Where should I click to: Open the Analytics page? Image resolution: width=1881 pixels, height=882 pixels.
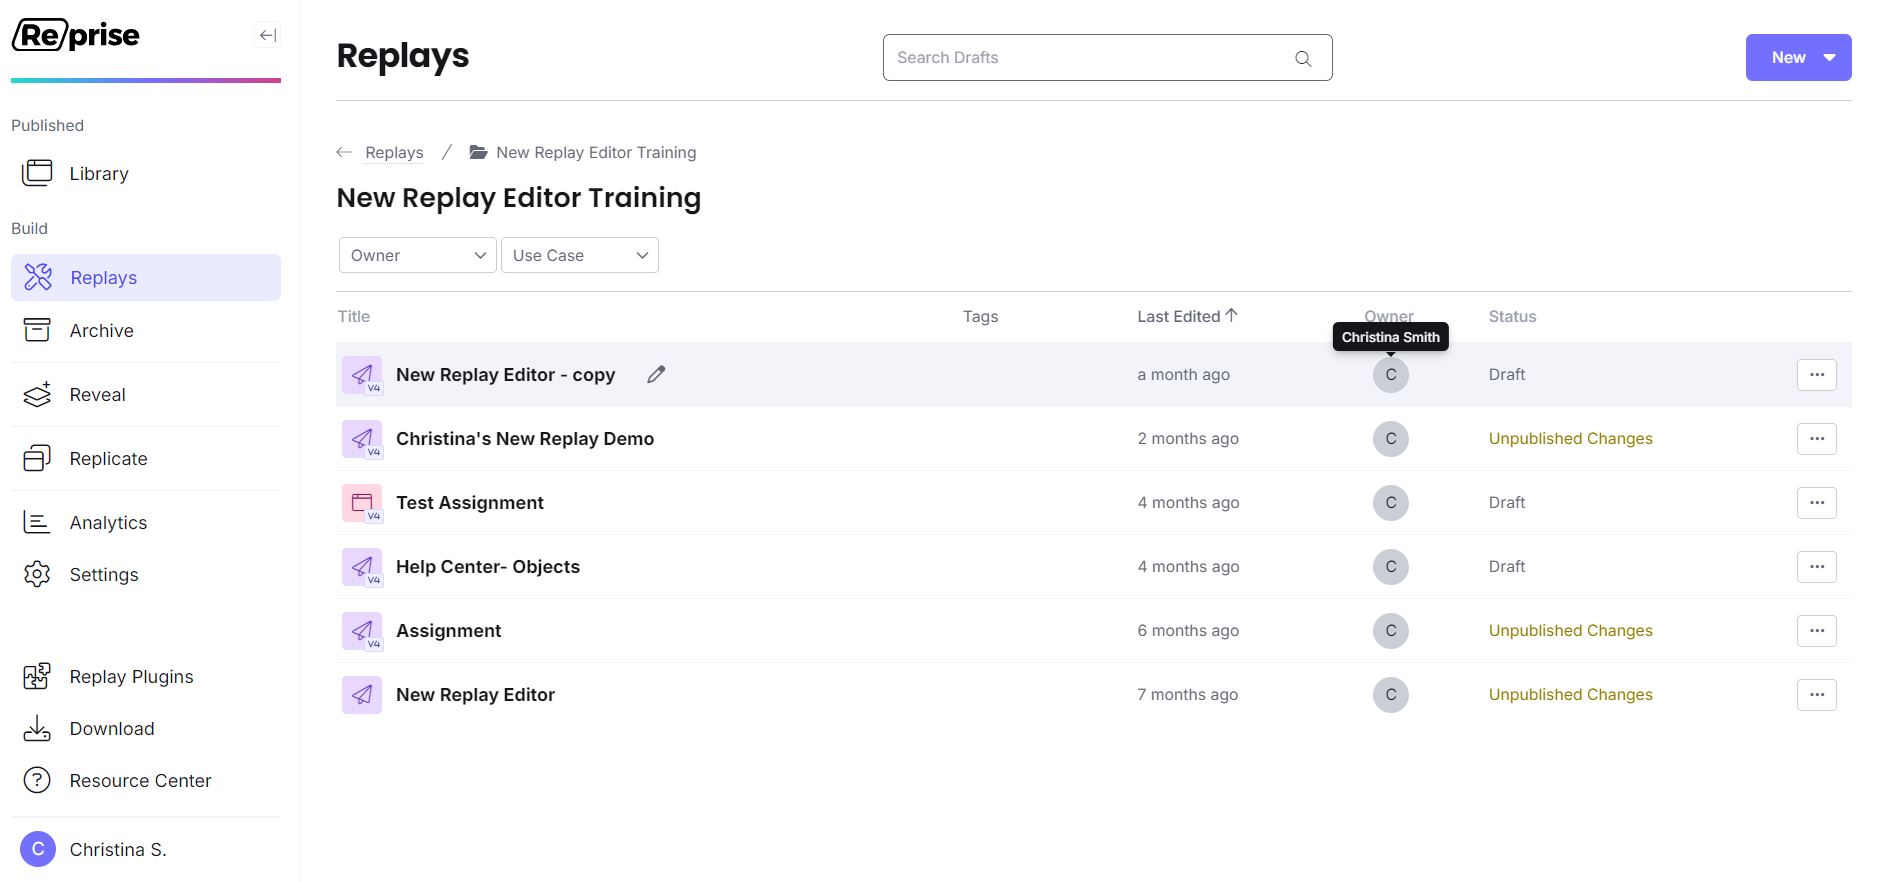point(146,522)
